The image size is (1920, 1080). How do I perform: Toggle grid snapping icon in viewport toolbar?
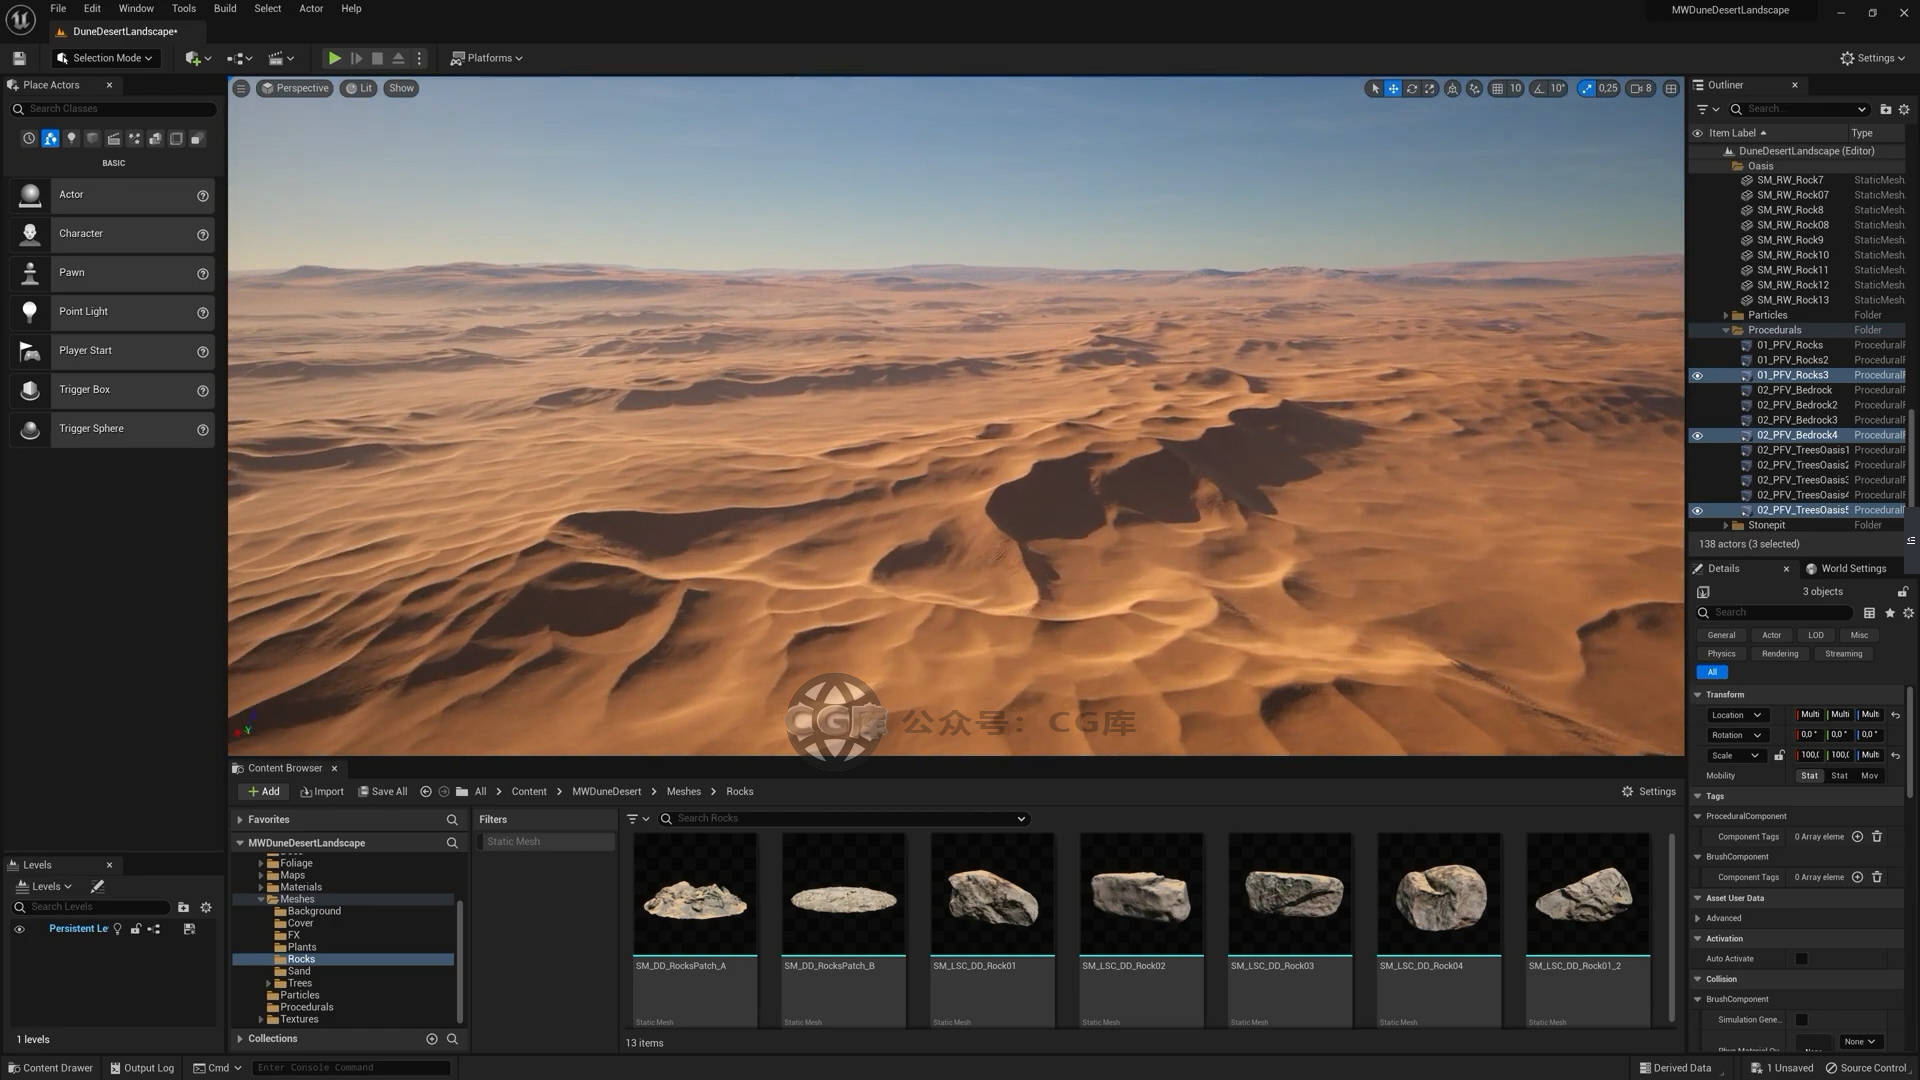click(x=1497, y=89)
